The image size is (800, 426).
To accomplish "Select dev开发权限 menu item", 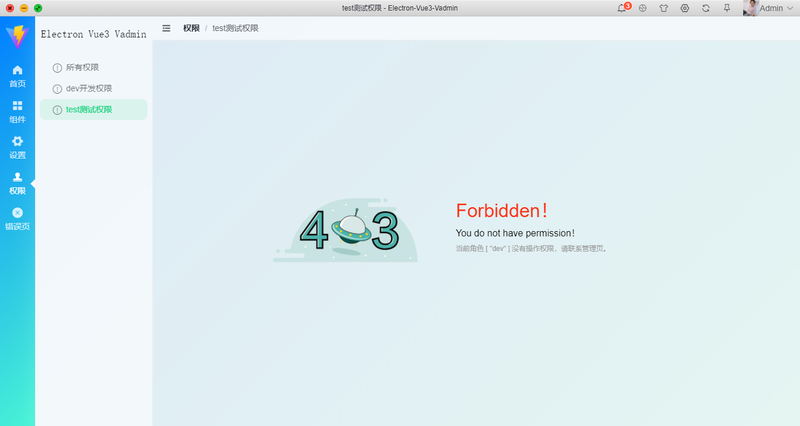I will pos(94,88).
